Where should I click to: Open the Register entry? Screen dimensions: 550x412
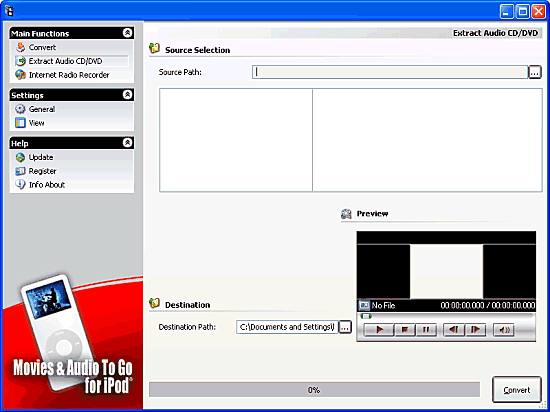coord(42,171)
